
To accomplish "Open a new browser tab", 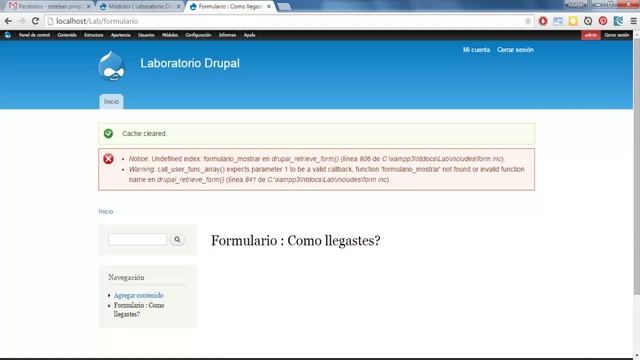I will click(284, 7).
